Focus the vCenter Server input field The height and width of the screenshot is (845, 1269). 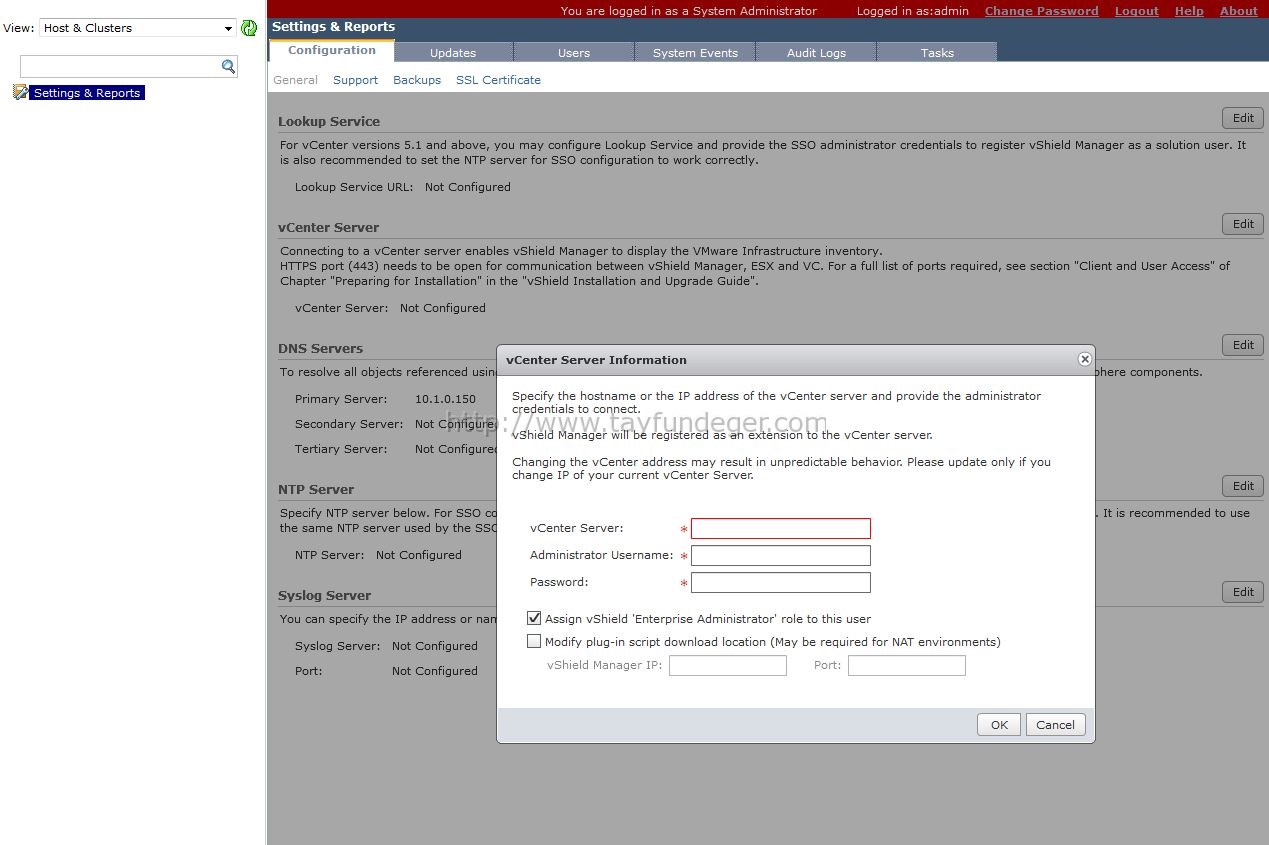coord(781,528)
